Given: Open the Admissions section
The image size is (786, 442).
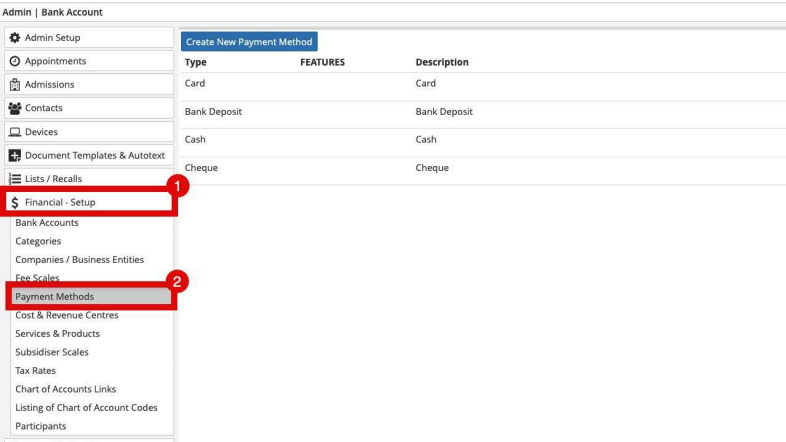Looking at the screenshot, I should pos(89,85).
